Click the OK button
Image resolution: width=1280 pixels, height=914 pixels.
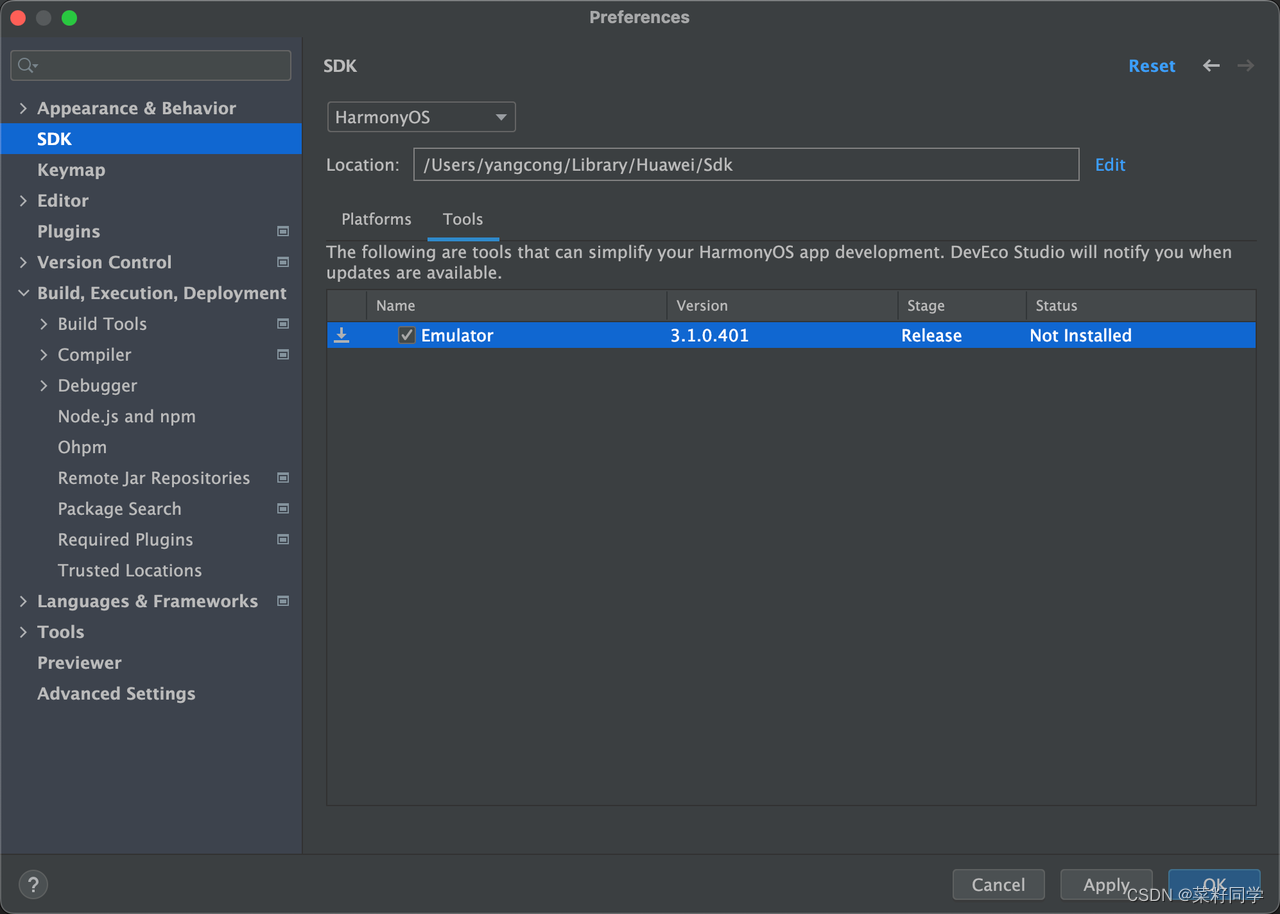1214,885
